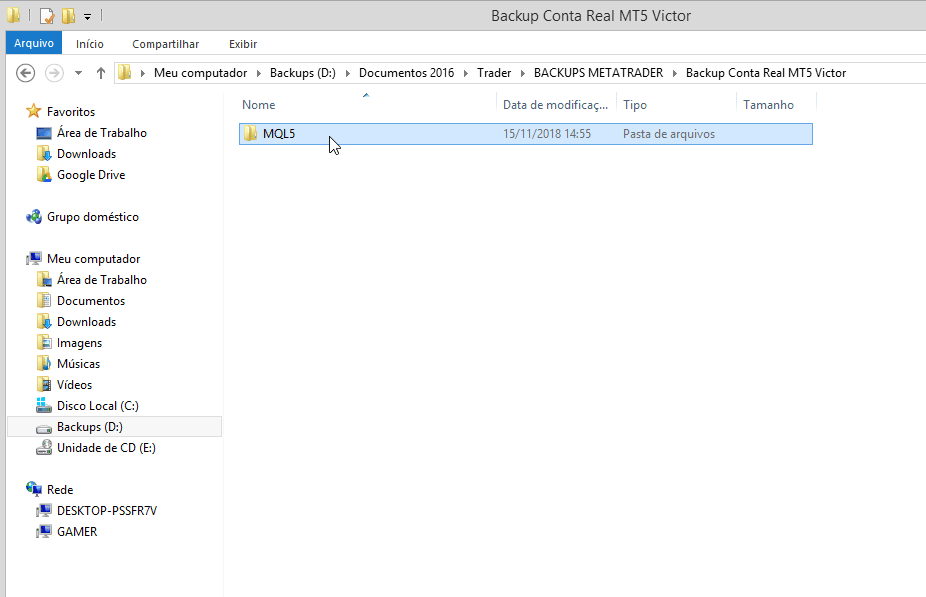The image size is (926, 597).
Task: Expand the arrow after Backups (D:) in breadcrumb
Action: point(347,73)
